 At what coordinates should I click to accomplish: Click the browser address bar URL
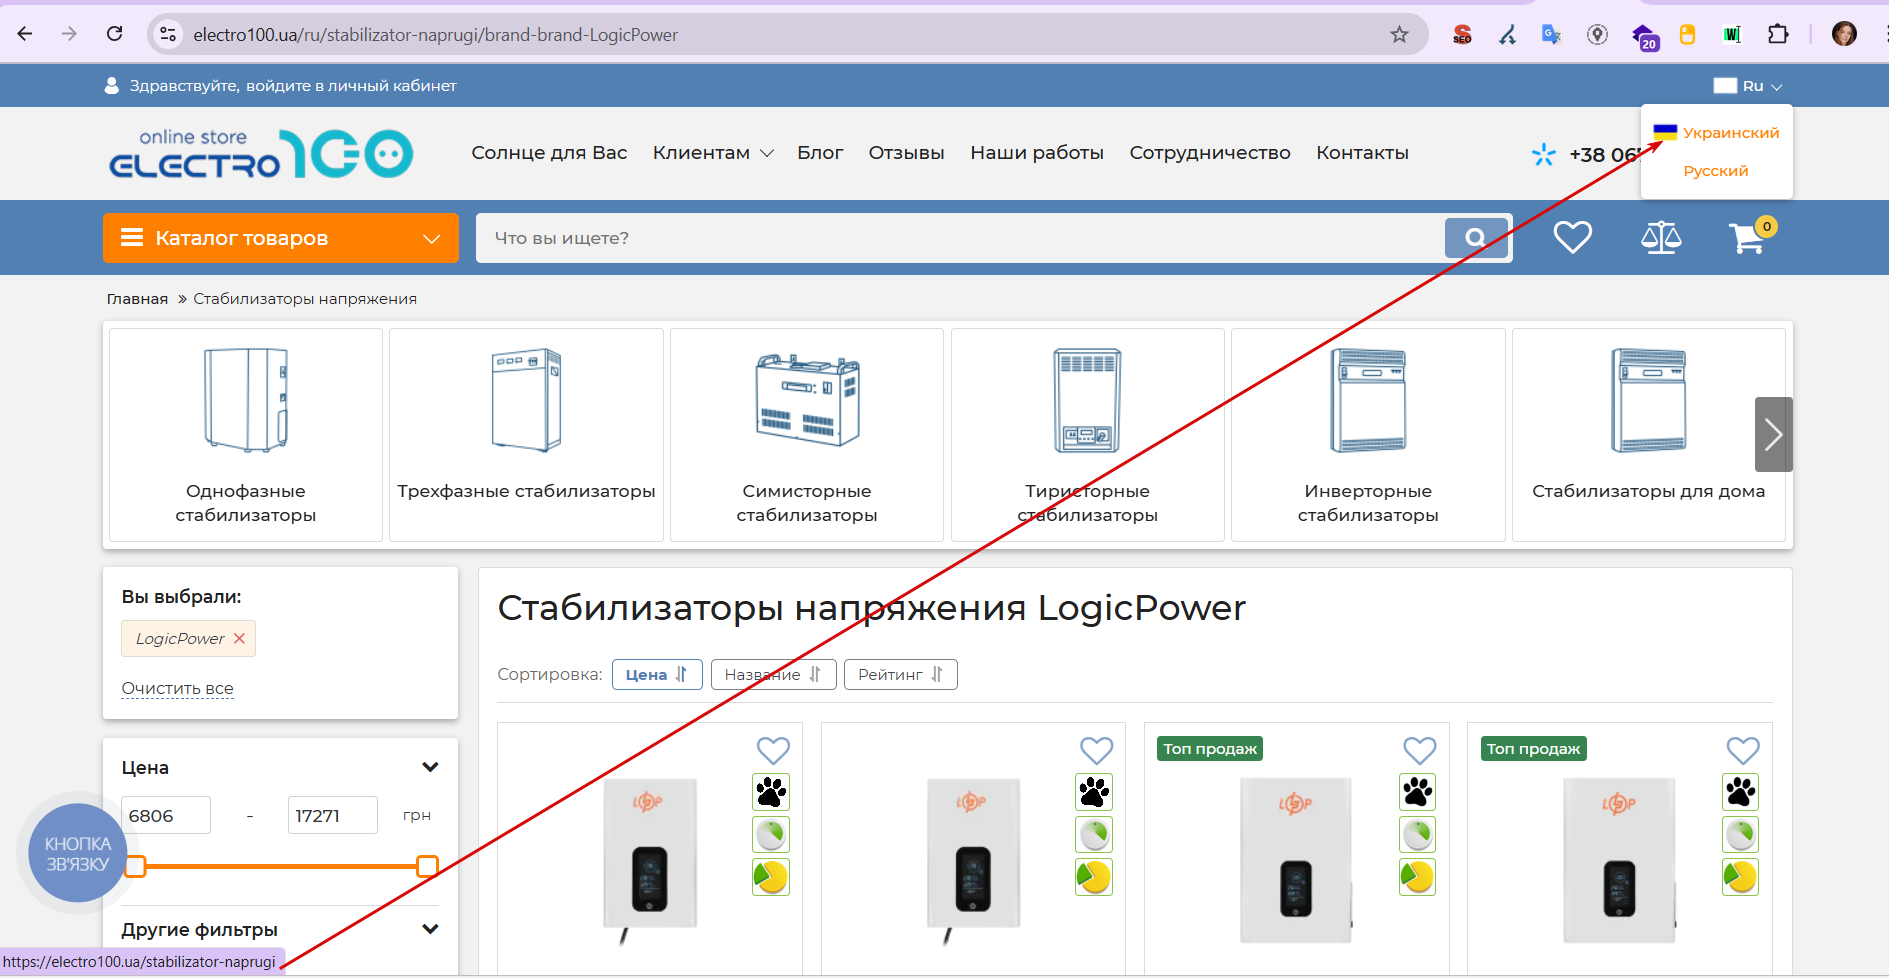point(435,35)
